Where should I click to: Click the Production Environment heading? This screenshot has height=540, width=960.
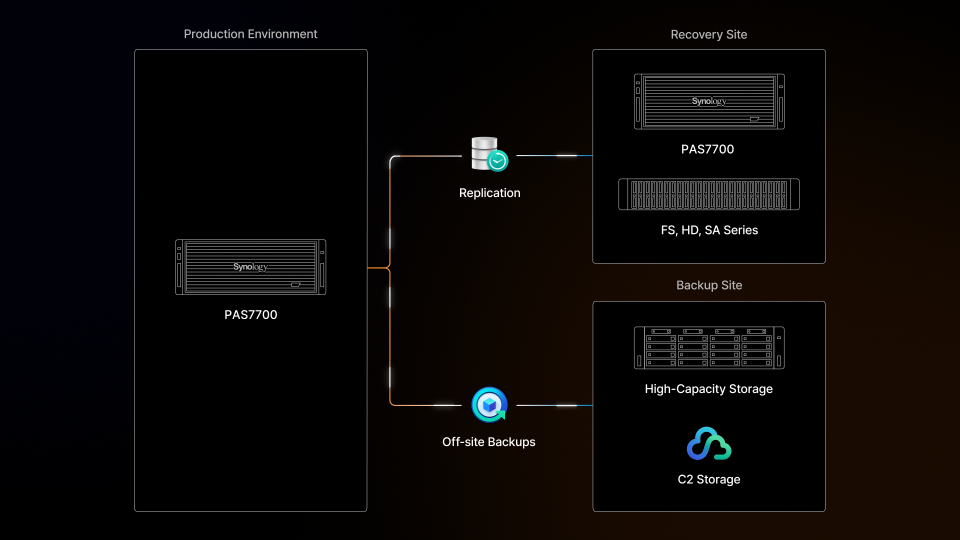point(250,34)
